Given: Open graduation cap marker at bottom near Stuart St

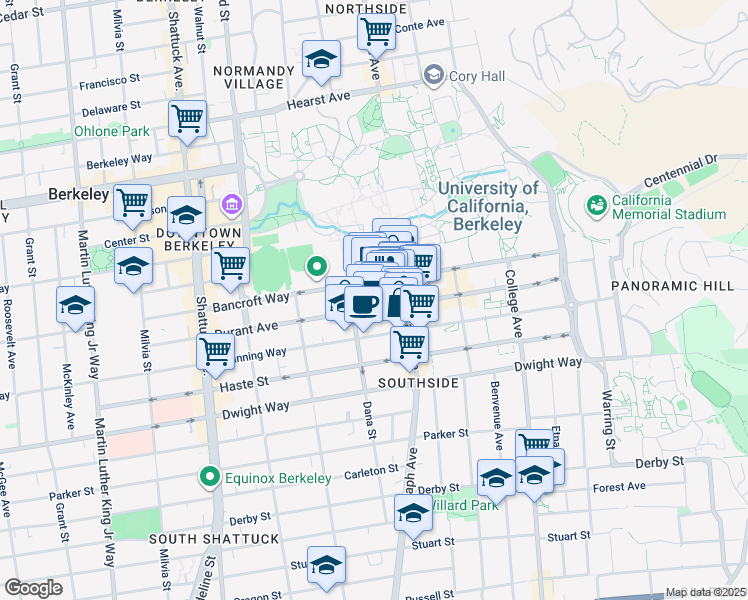Looking at the screenshot, I should pyautogui.click(x=326, y=565).
